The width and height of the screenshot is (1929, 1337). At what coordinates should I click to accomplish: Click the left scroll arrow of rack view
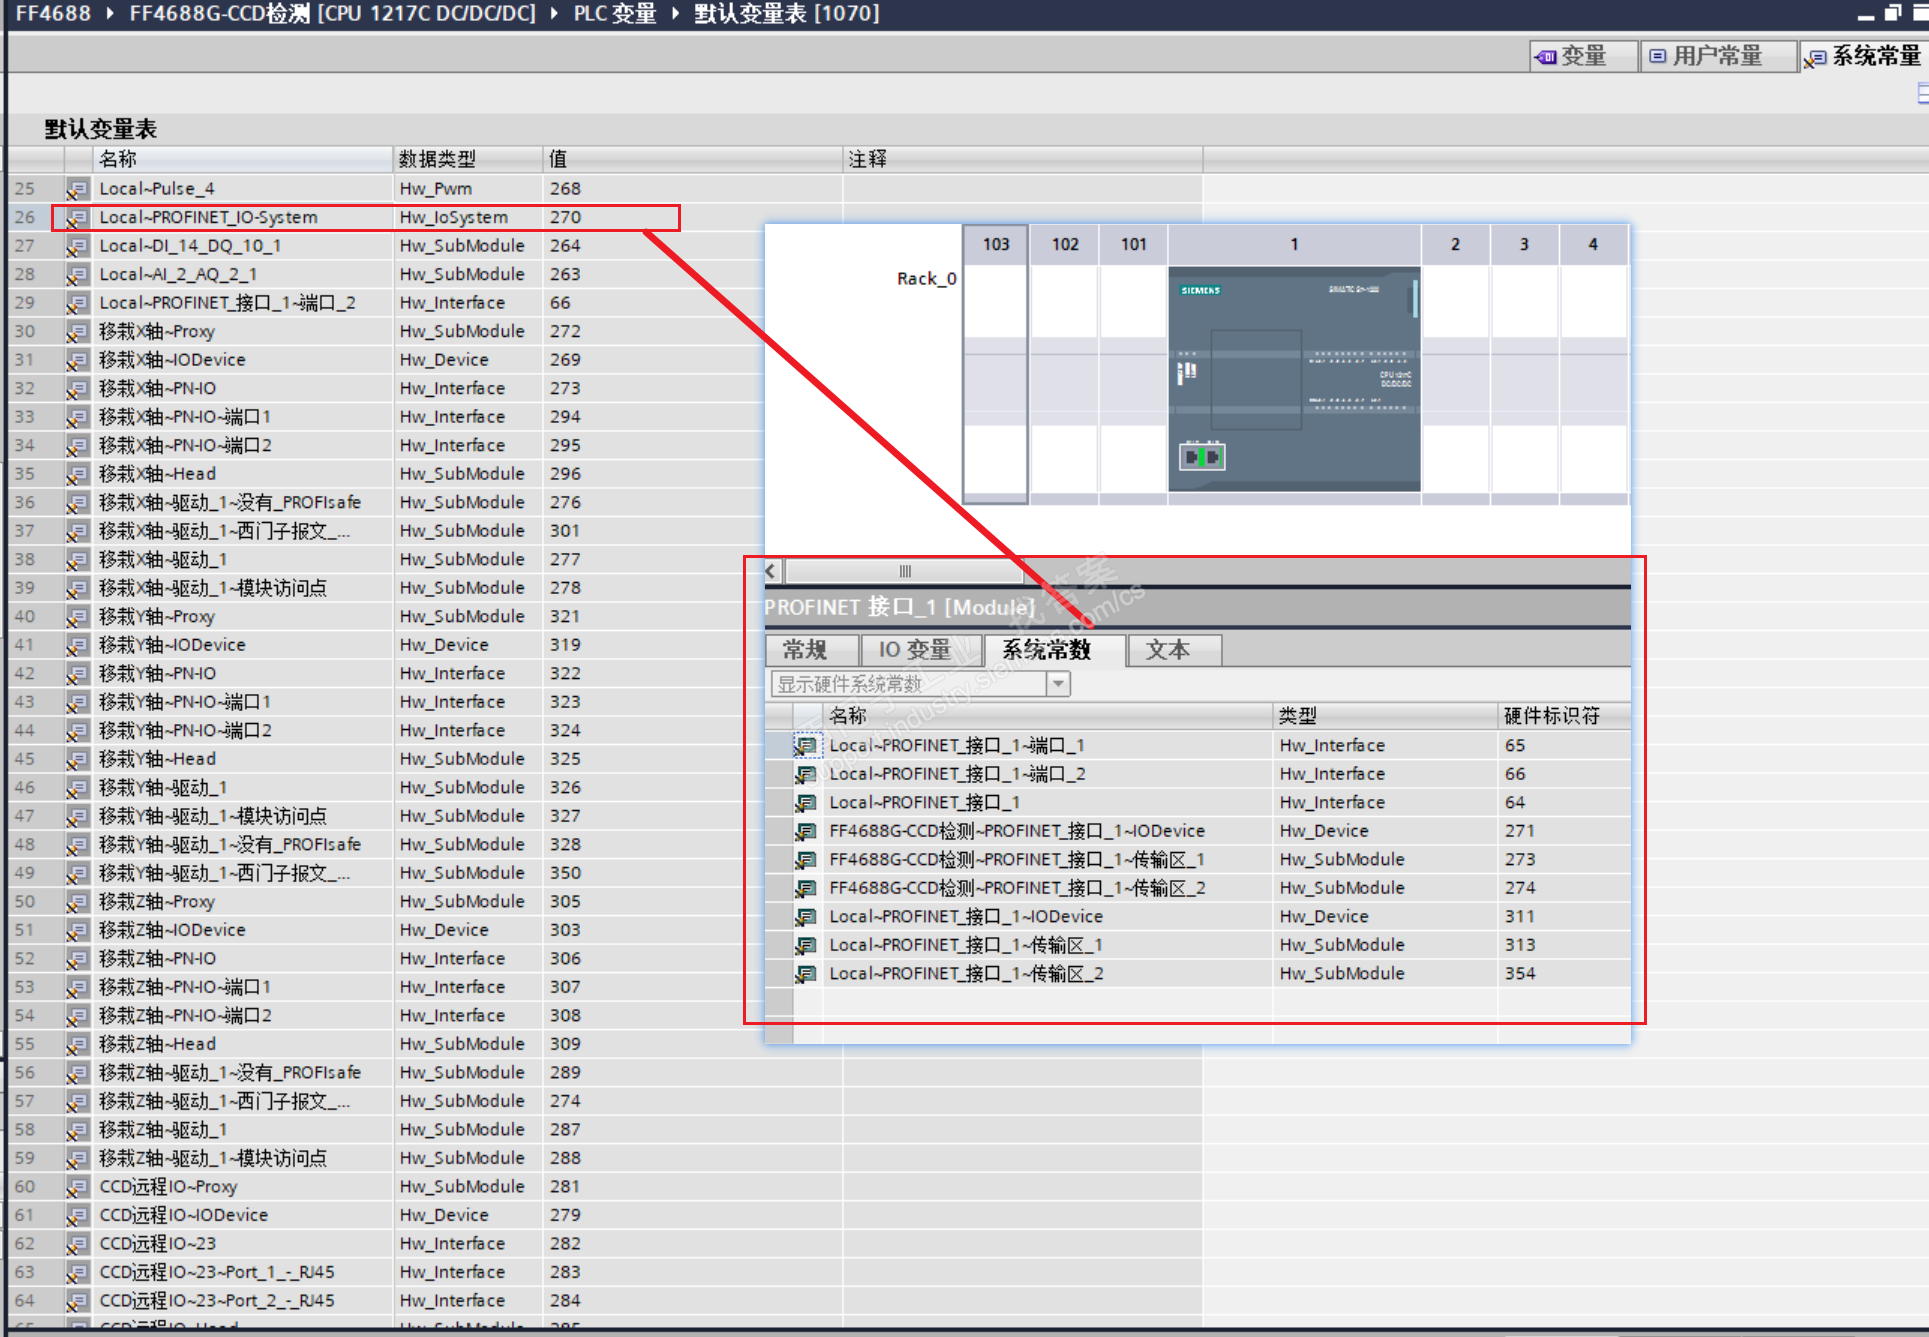771,572
